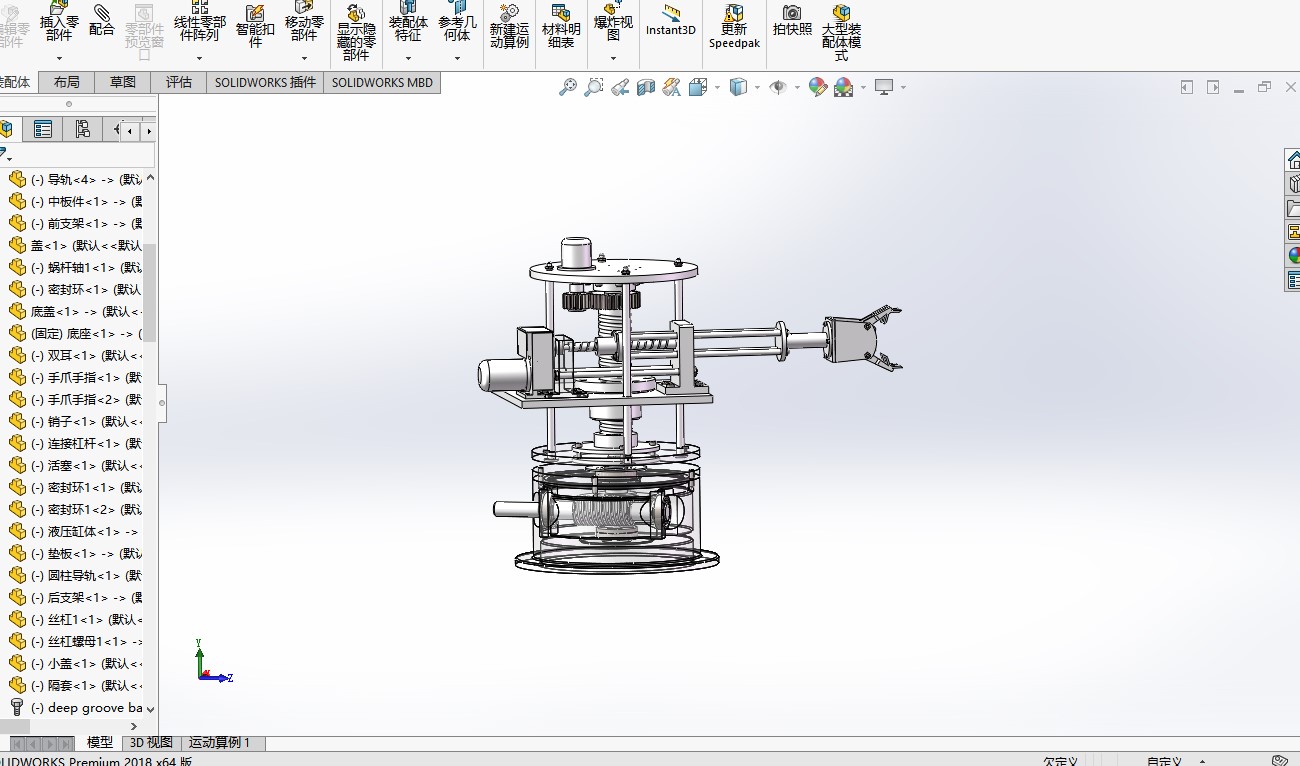Screen dimensions: 1300x766
Task: Switch to the SOLIDWORKS MBD tab
Action: (382, 82)
